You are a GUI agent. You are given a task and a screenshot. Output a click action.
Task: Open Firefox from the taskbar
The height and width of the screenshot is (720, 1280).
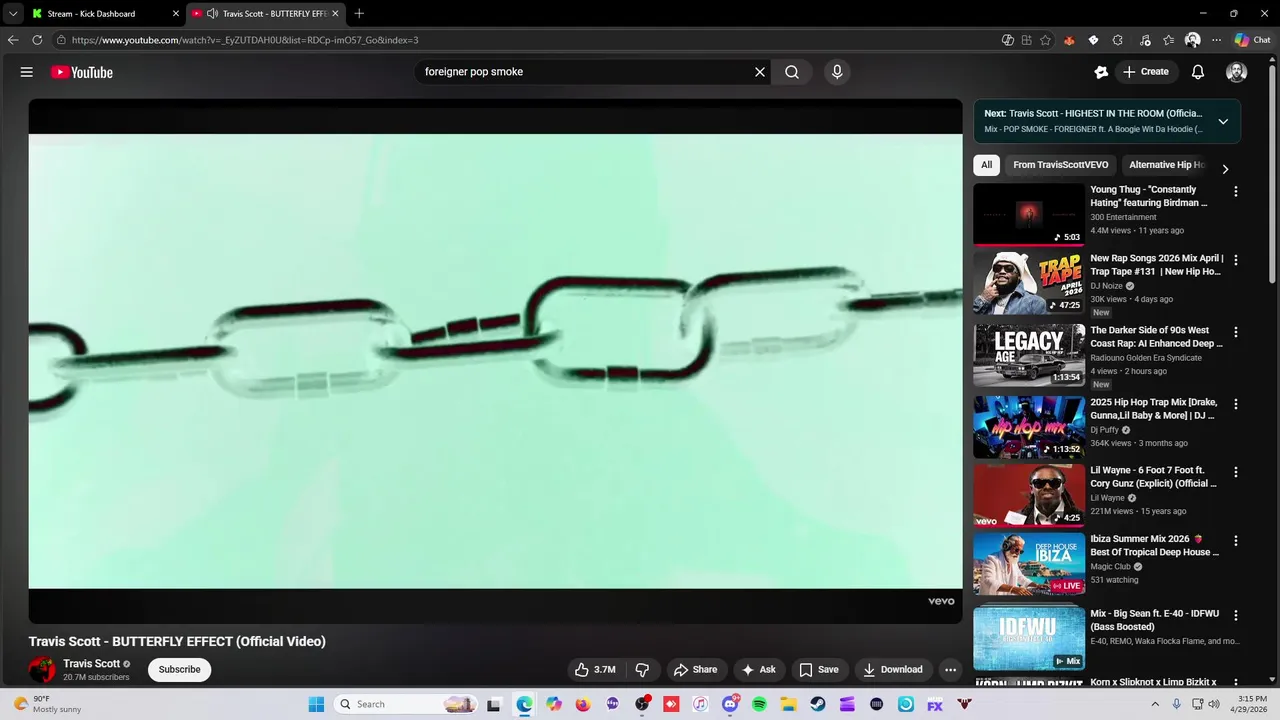pyautogui.click(x=583, y=704)
